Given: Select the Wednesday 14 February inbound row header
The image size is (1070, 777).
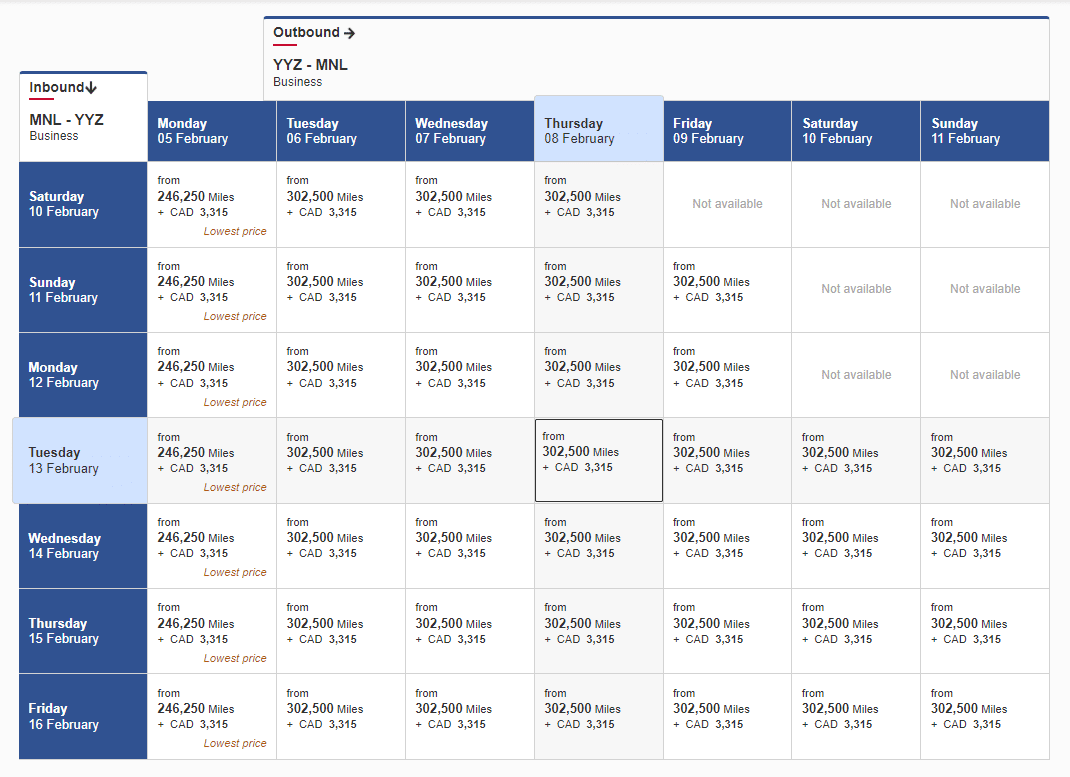Looking at the screenshot, I should [82, 546].
